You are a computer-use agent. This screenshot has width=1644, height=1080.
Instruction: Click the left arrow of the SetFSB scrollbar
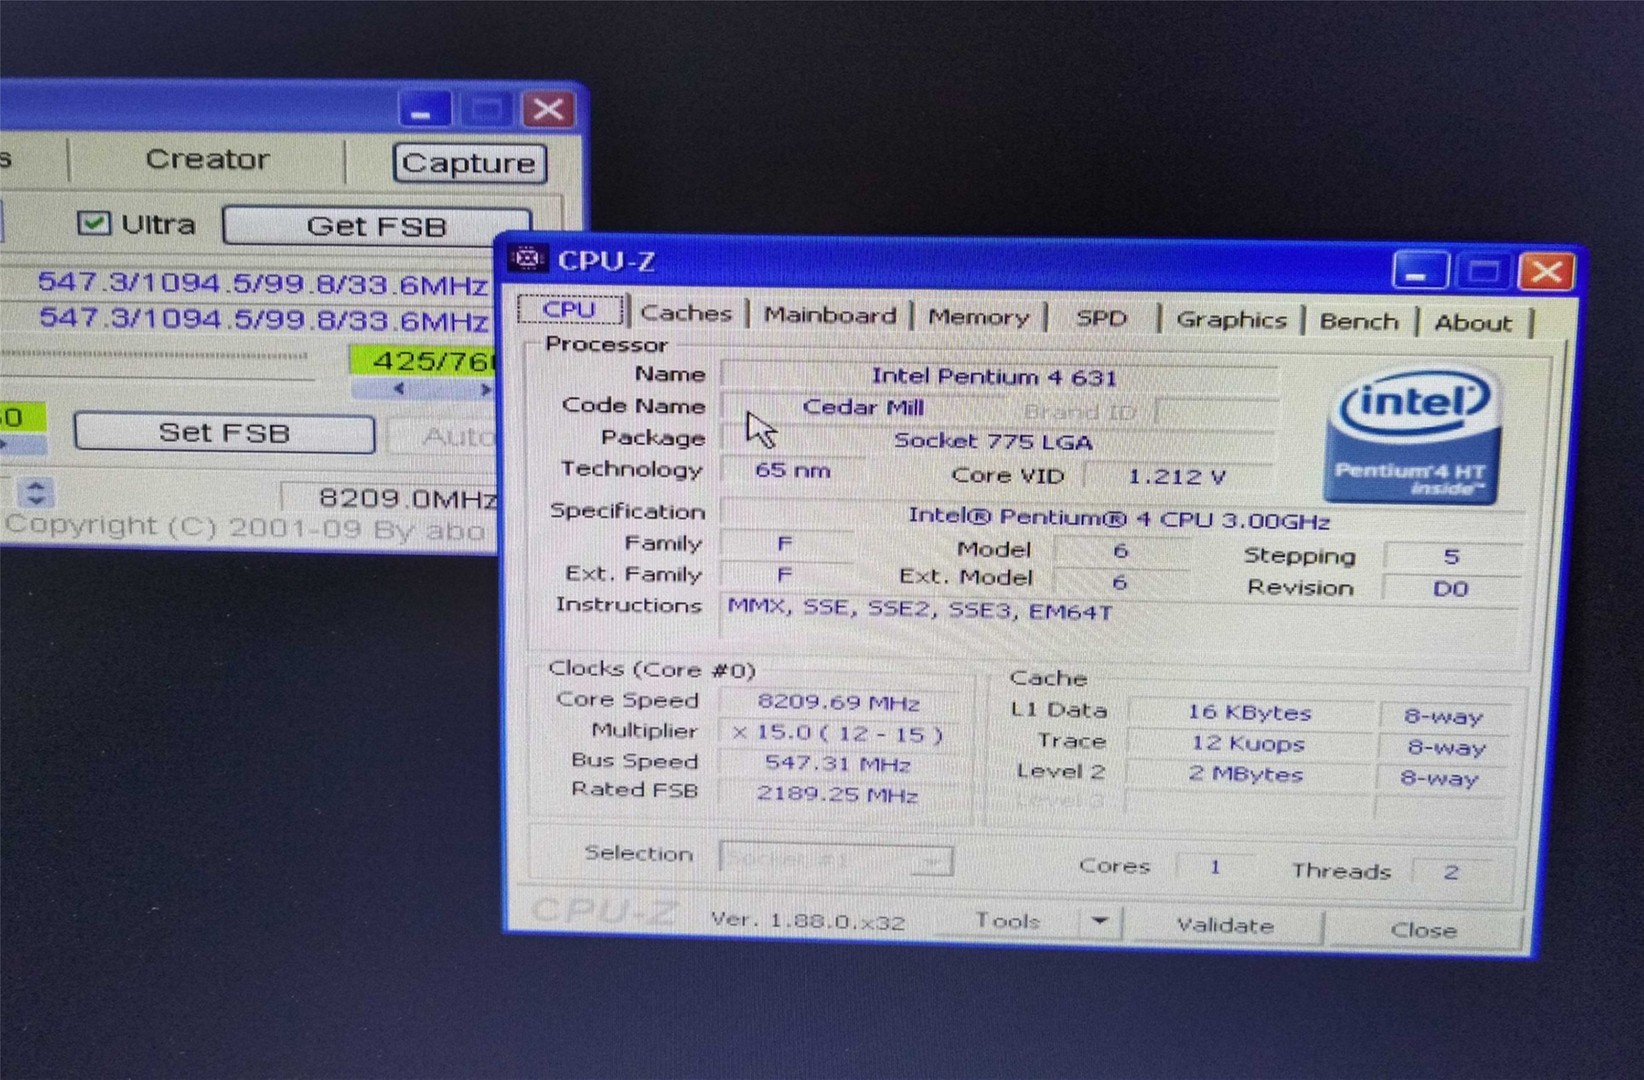400,389
